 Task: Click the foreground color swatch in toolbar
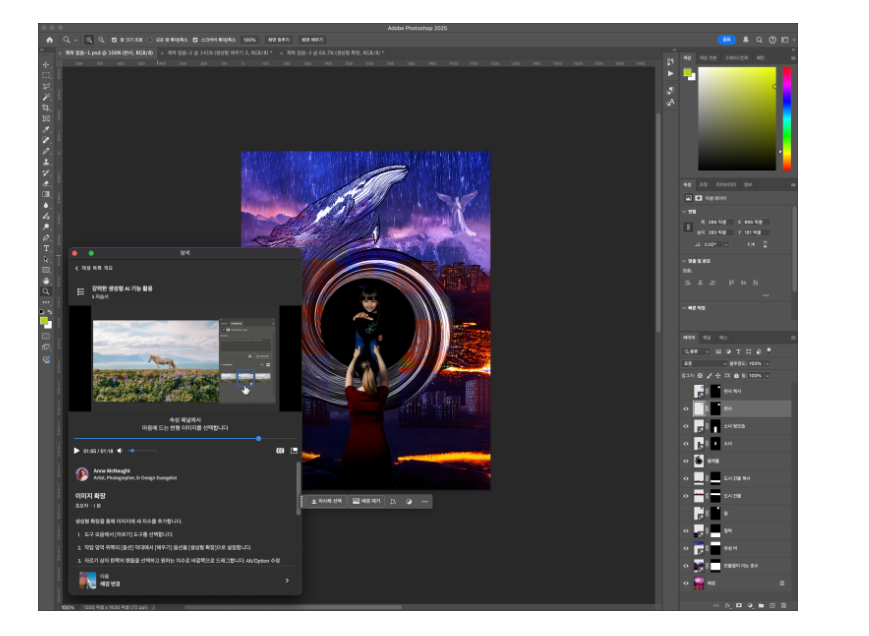click(x=44, y=321)
